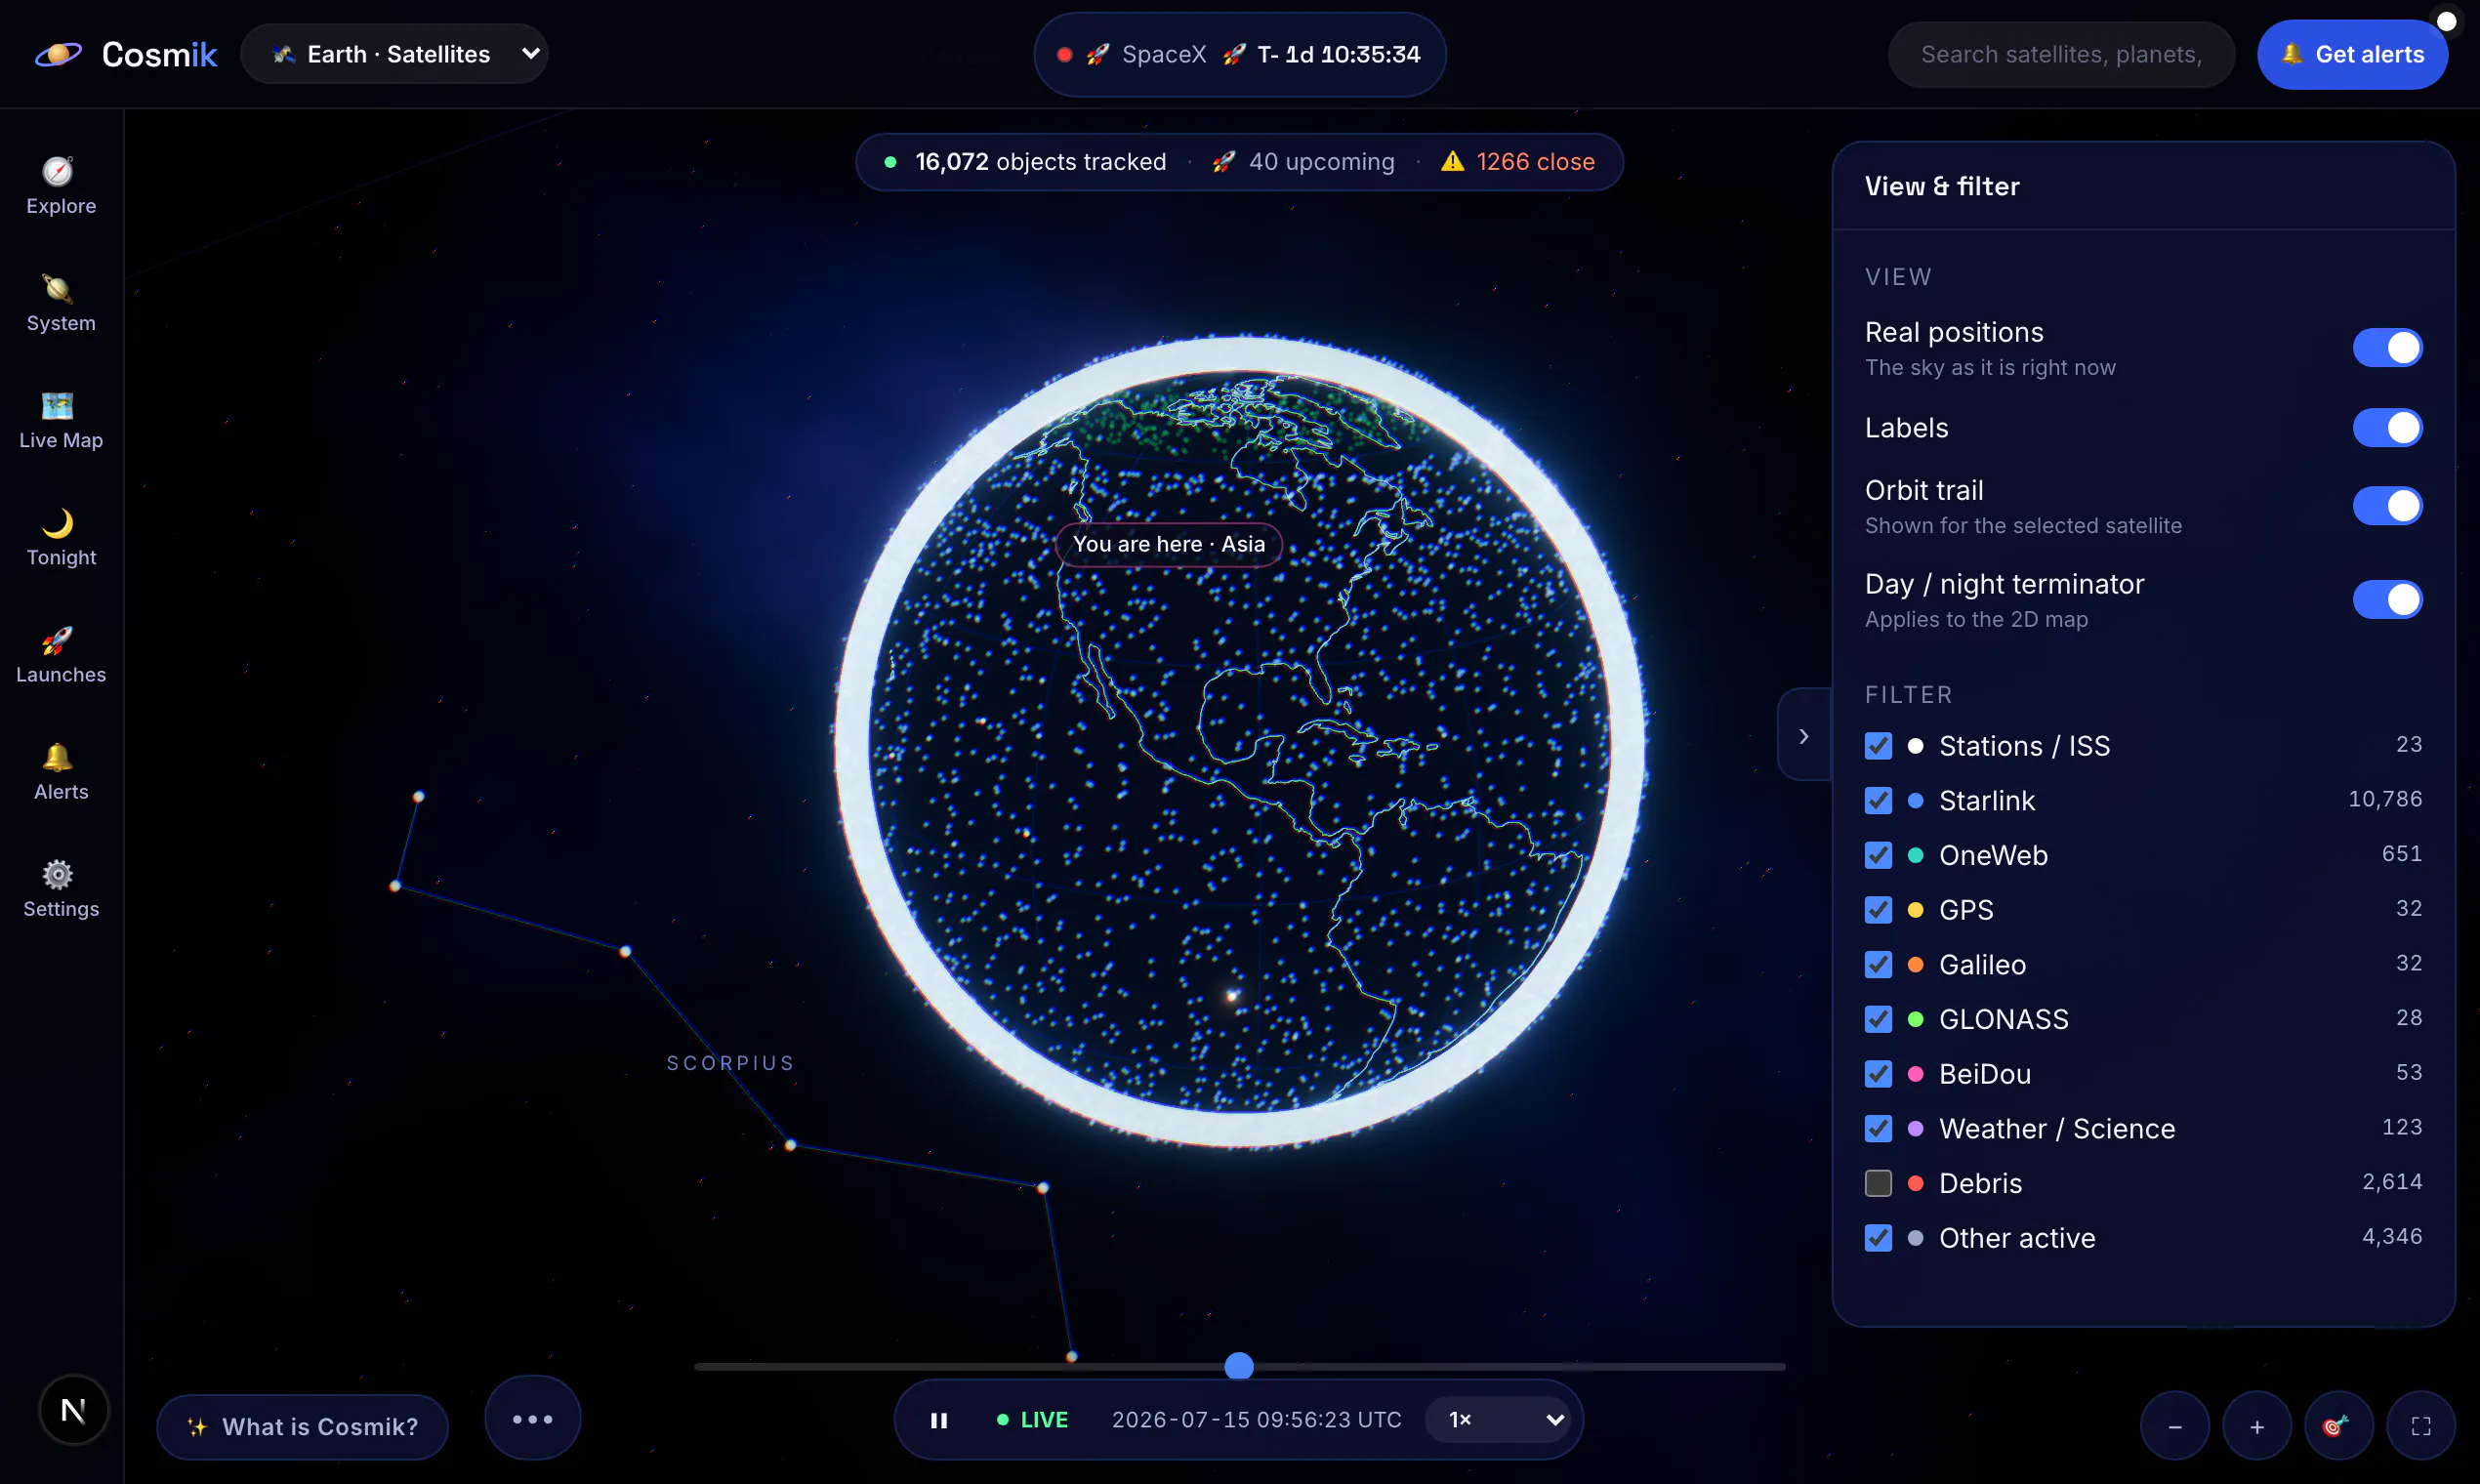The image size is (2480, 1484).
Task: Open the System planet icon
Action: 58,288
